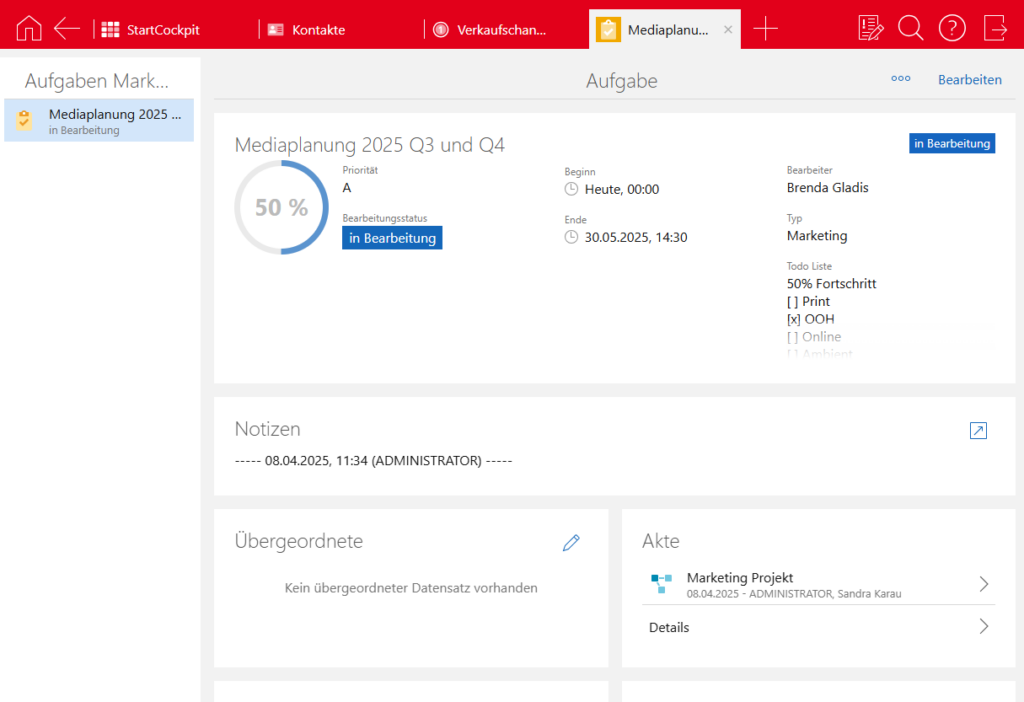The height and width of the screenshot is (702, 1024).
Task: Click the logout icon at top right
Action: [994, 27]
